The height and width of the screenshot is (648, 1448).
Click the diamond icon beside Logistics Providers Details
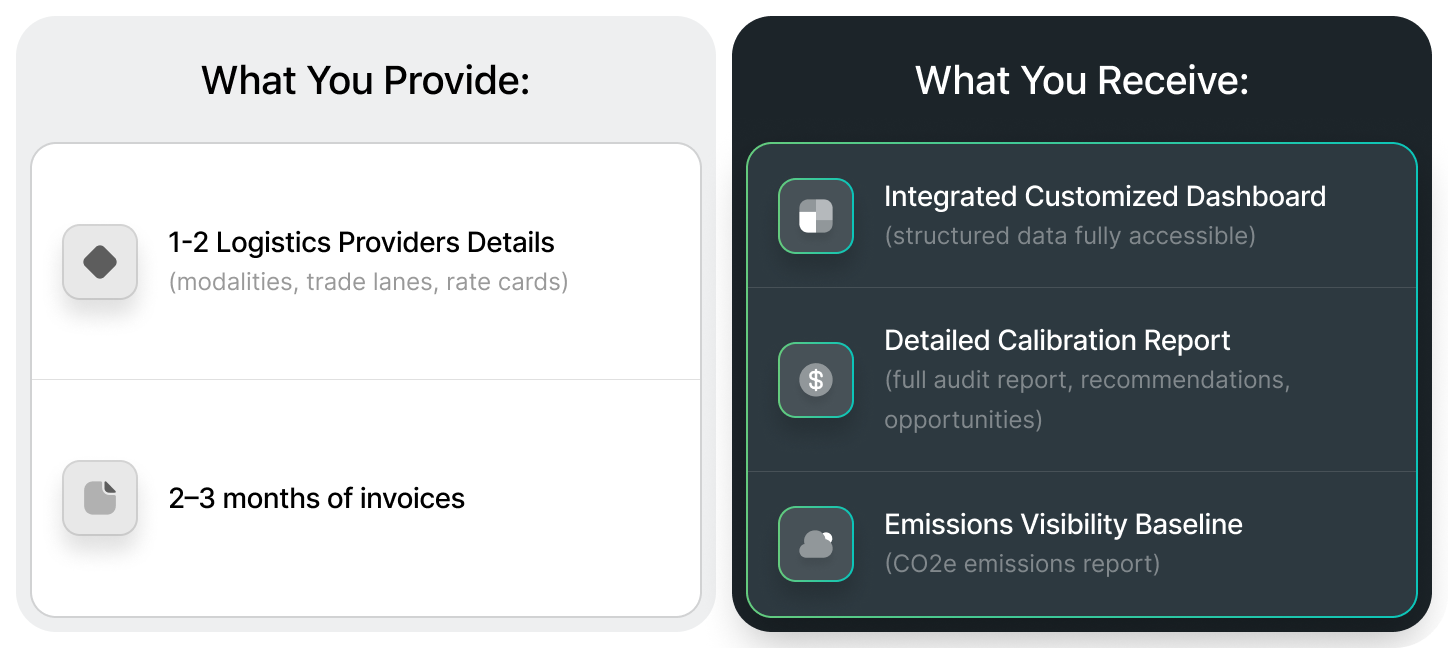coord(100,262)
